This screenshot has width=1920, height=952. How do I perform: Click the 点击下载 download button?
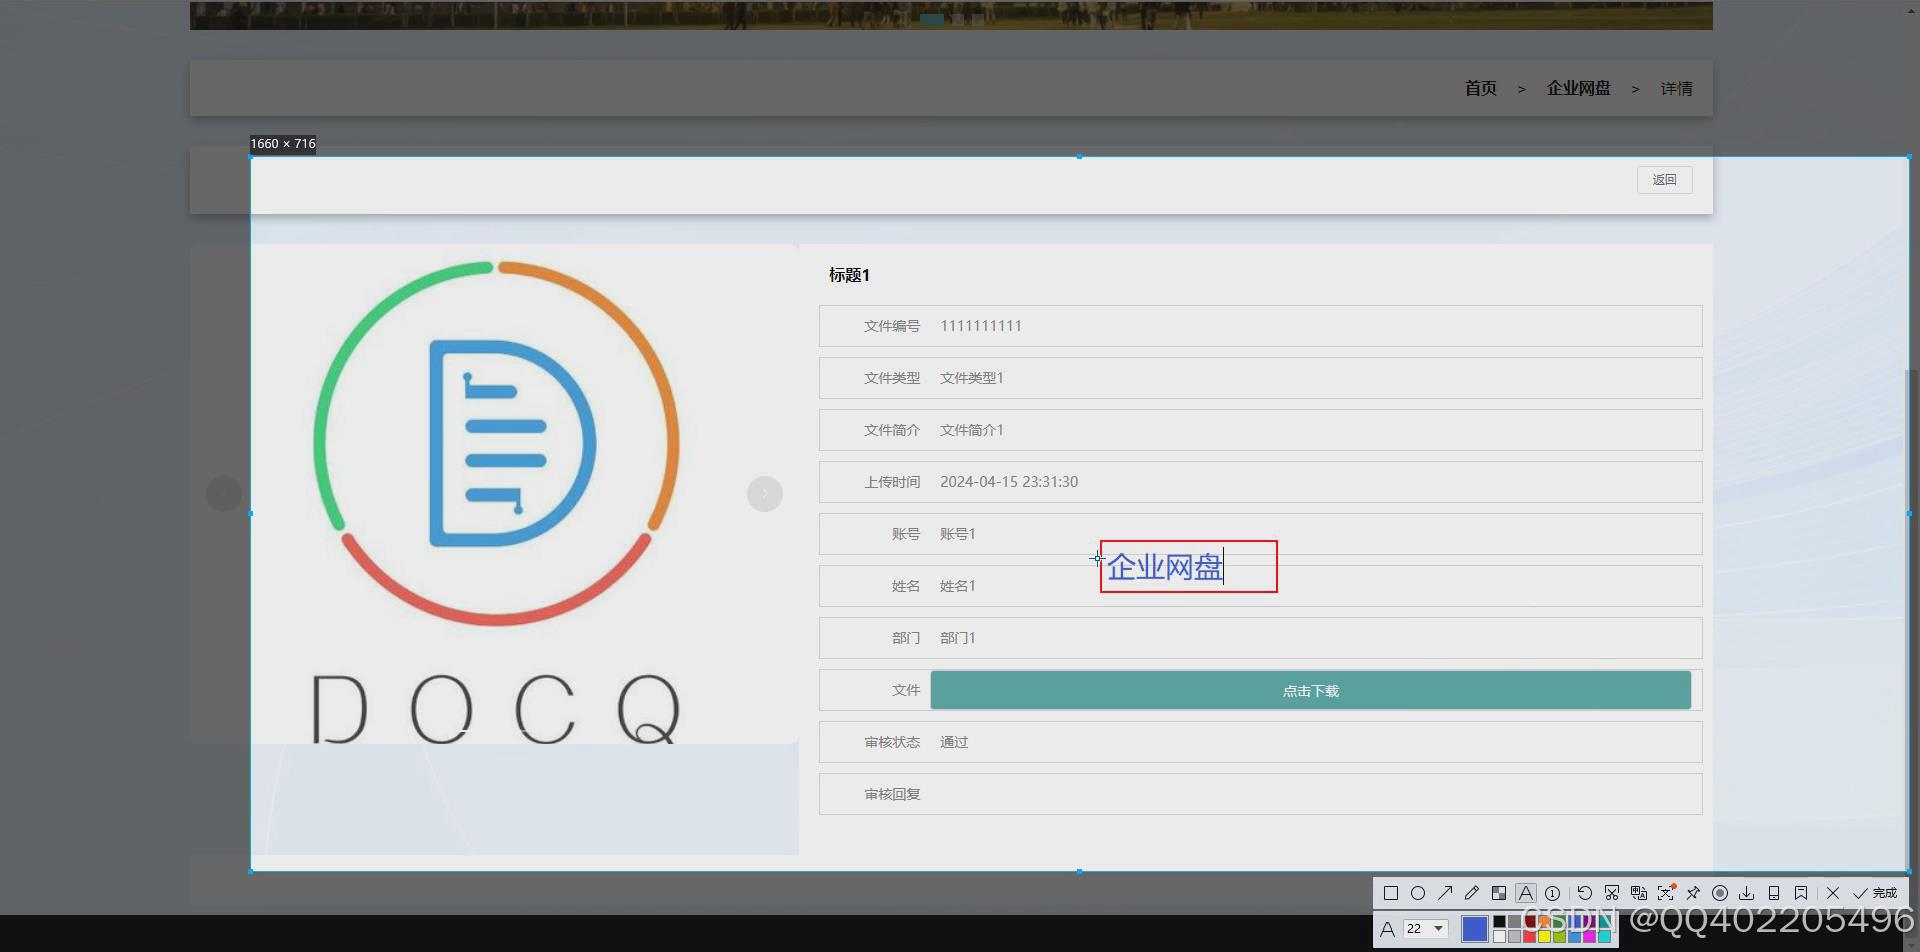tap(1309, 689)
